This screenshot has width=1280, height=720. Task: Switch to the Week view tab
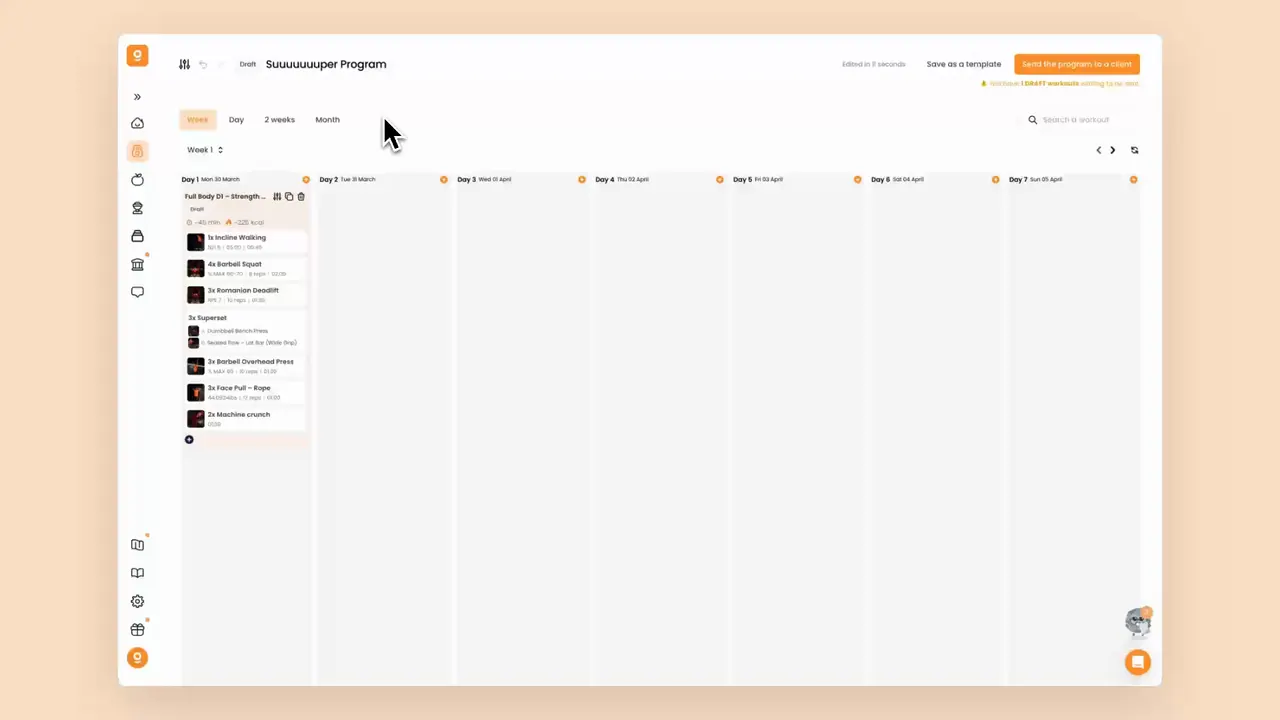[198, 119]
